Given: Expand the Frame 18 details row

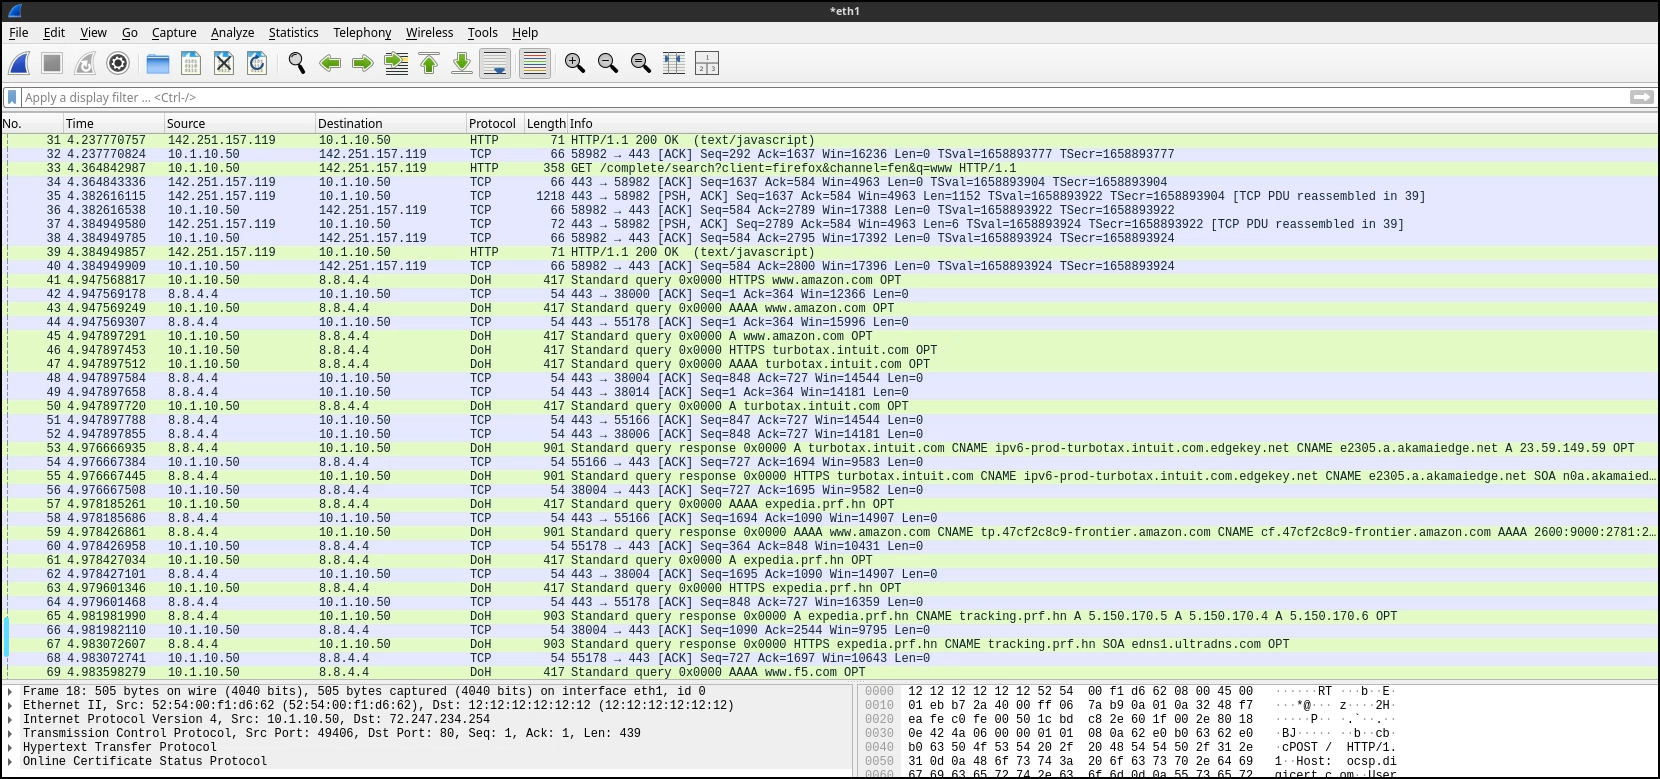Looking at the screenshot, I should click(x=10, y=691).
